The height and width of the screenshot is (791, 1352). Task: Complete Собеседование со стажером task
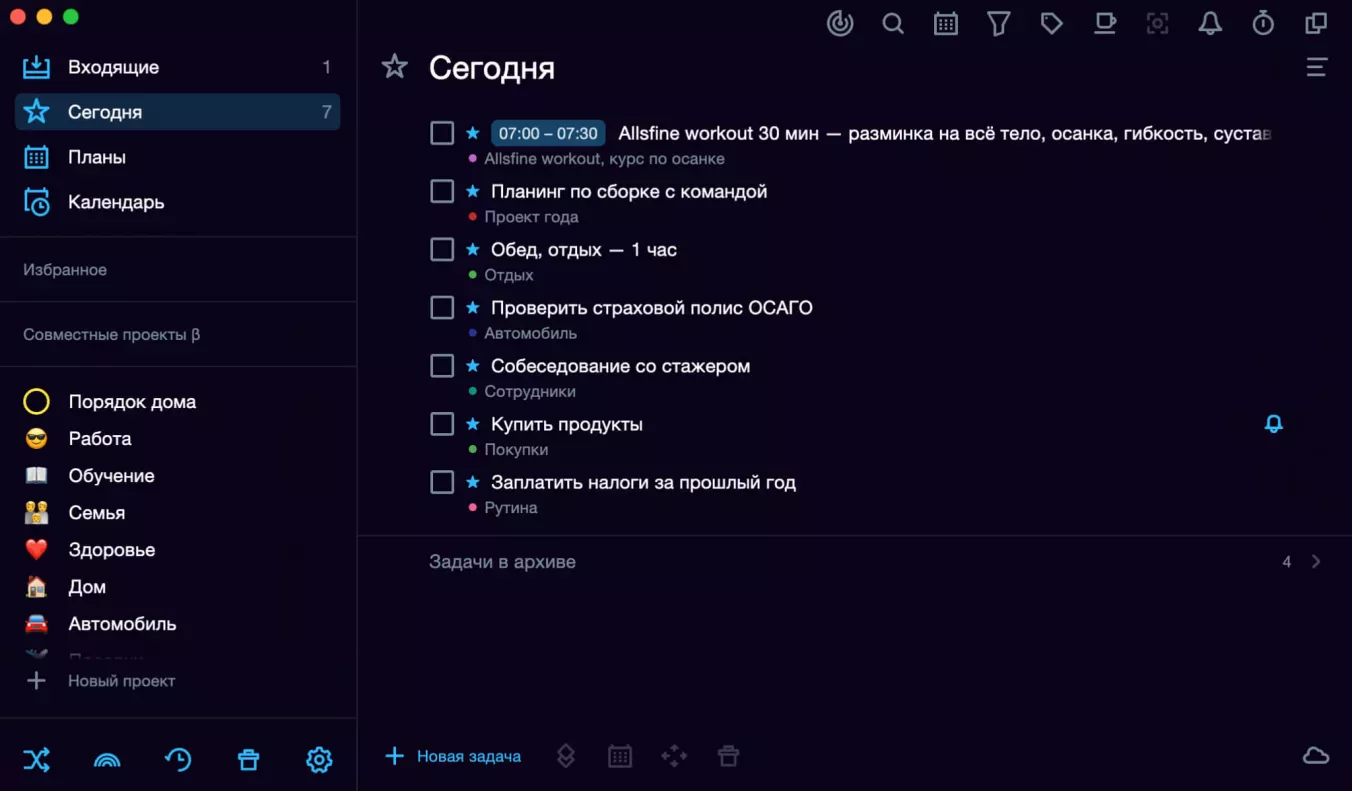click(442, 366)
